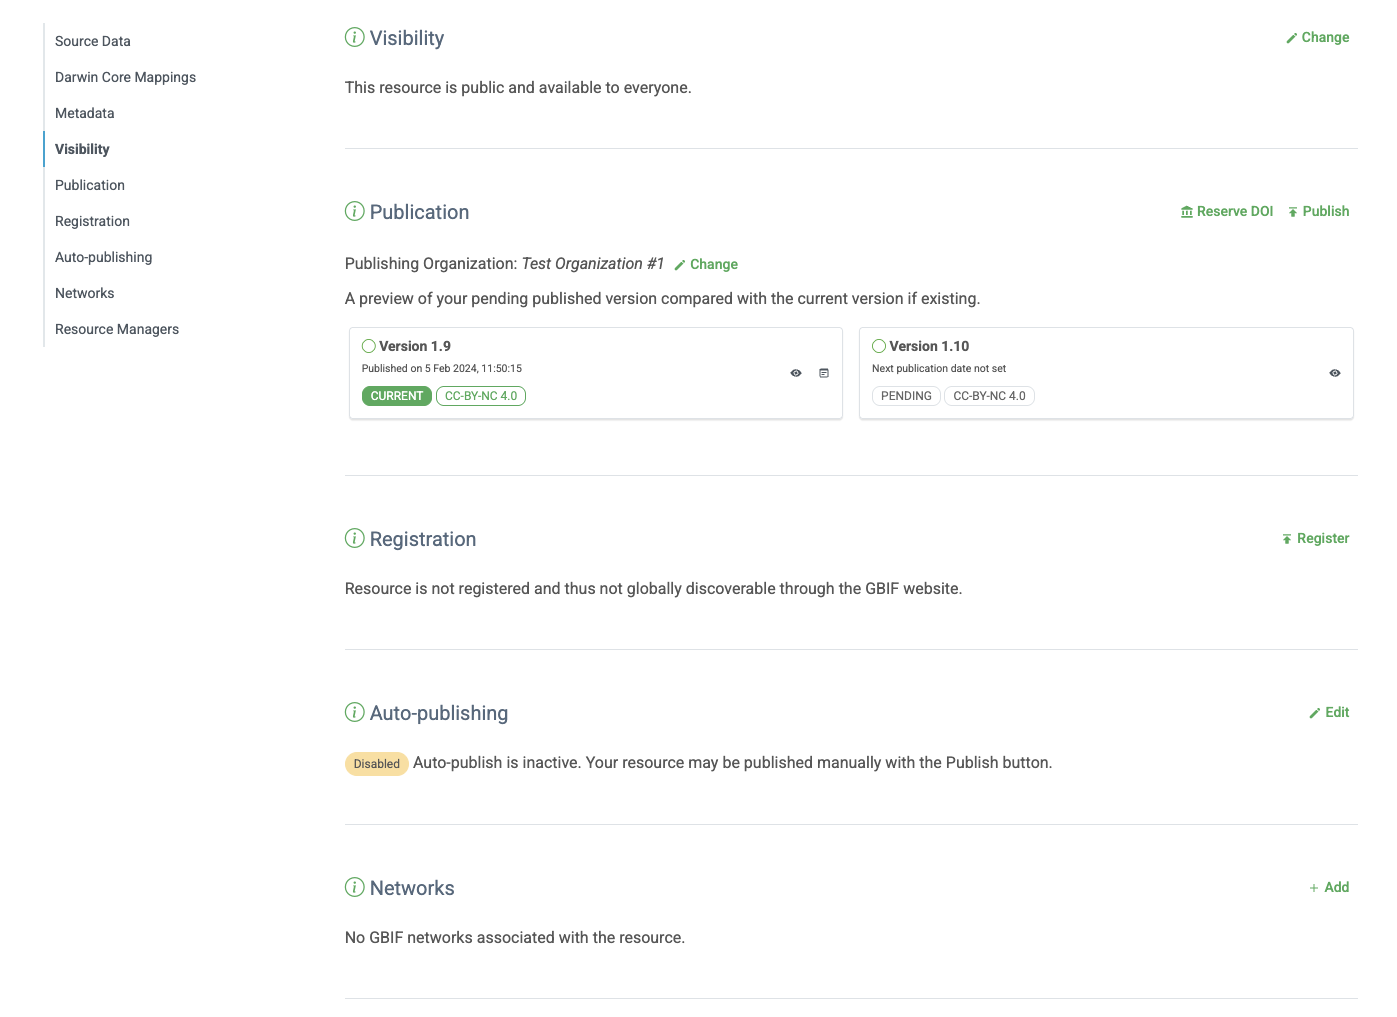Viewport: 1397px width, 1017px height.
Task: Click the CC-BY-NC 4.0 badge on Version 1.9
Action: [x=481, y=396]
